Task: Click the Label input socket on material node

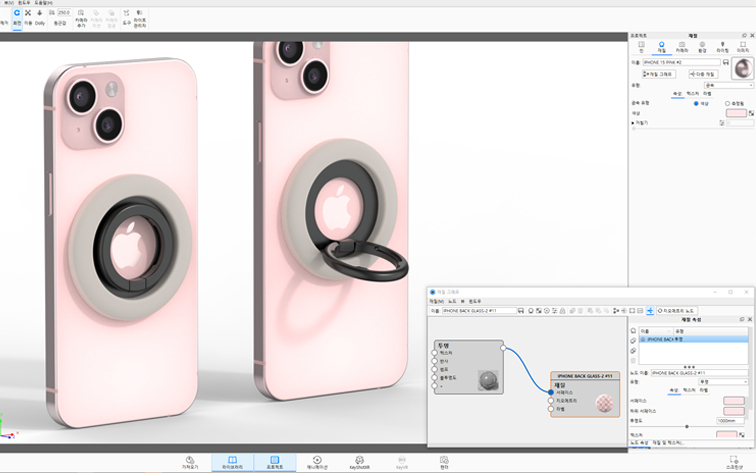Action: [551, 409]
